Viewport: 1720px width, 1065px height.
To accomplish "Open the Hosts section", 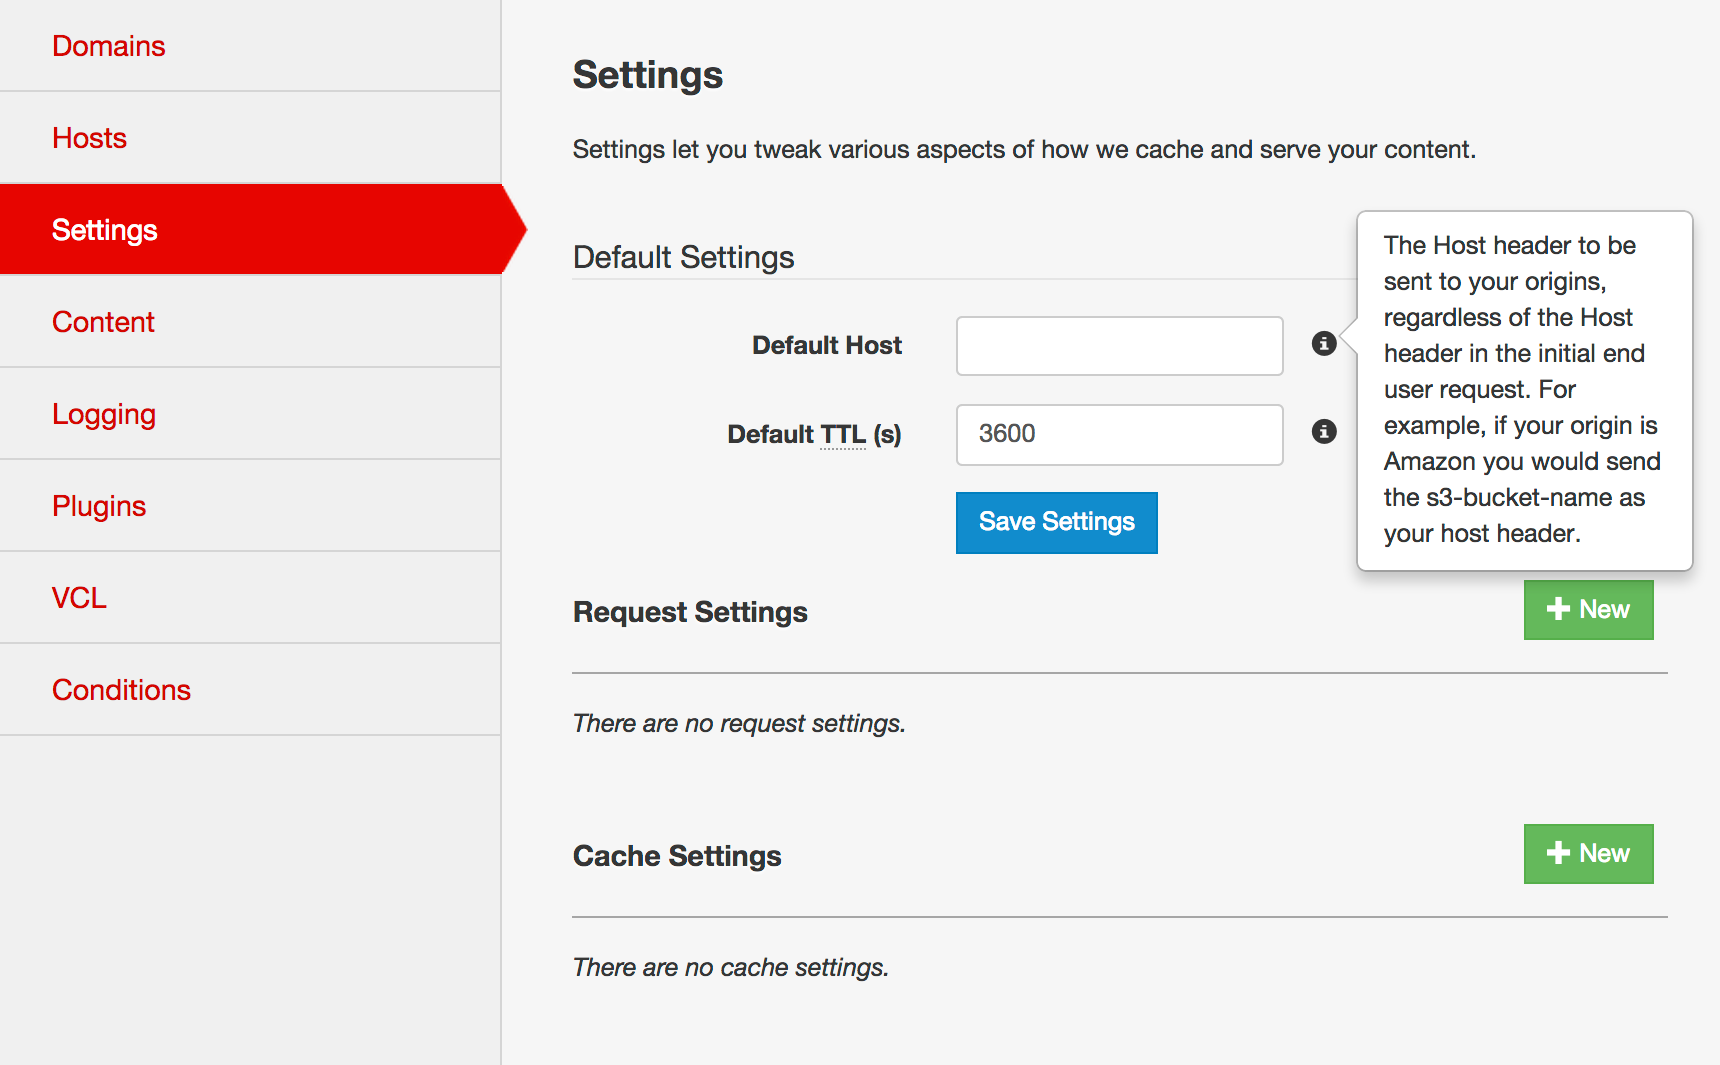I will 89,137.
